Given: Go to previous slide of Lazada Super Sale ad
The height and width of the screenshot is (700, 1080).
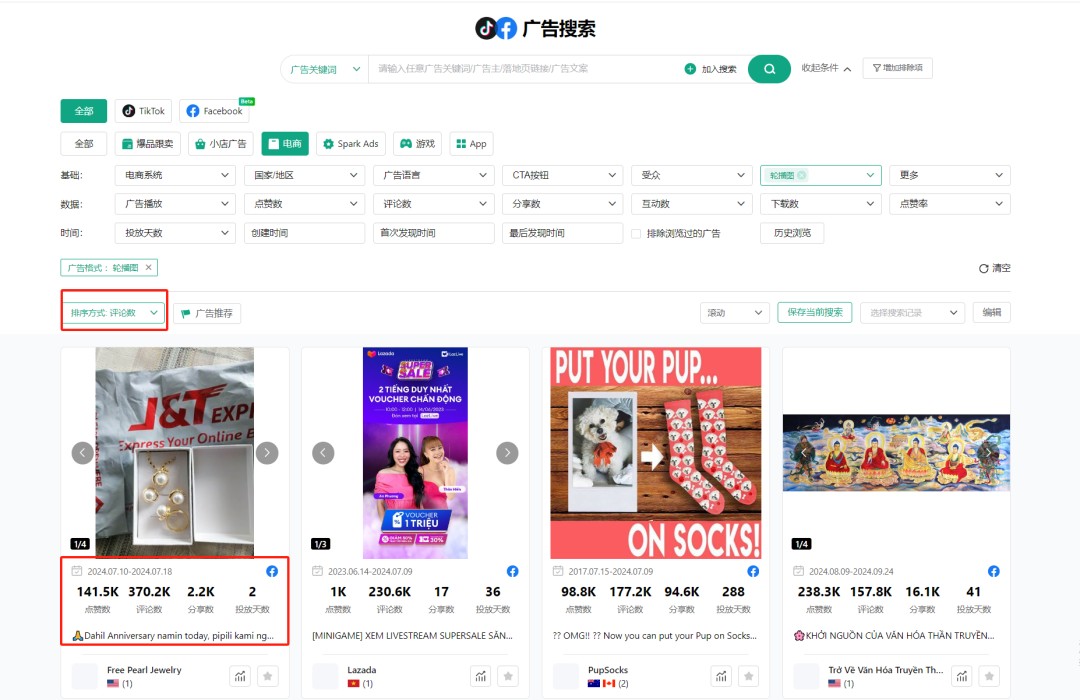Looking at the screenshot, I should coord(323,453).
